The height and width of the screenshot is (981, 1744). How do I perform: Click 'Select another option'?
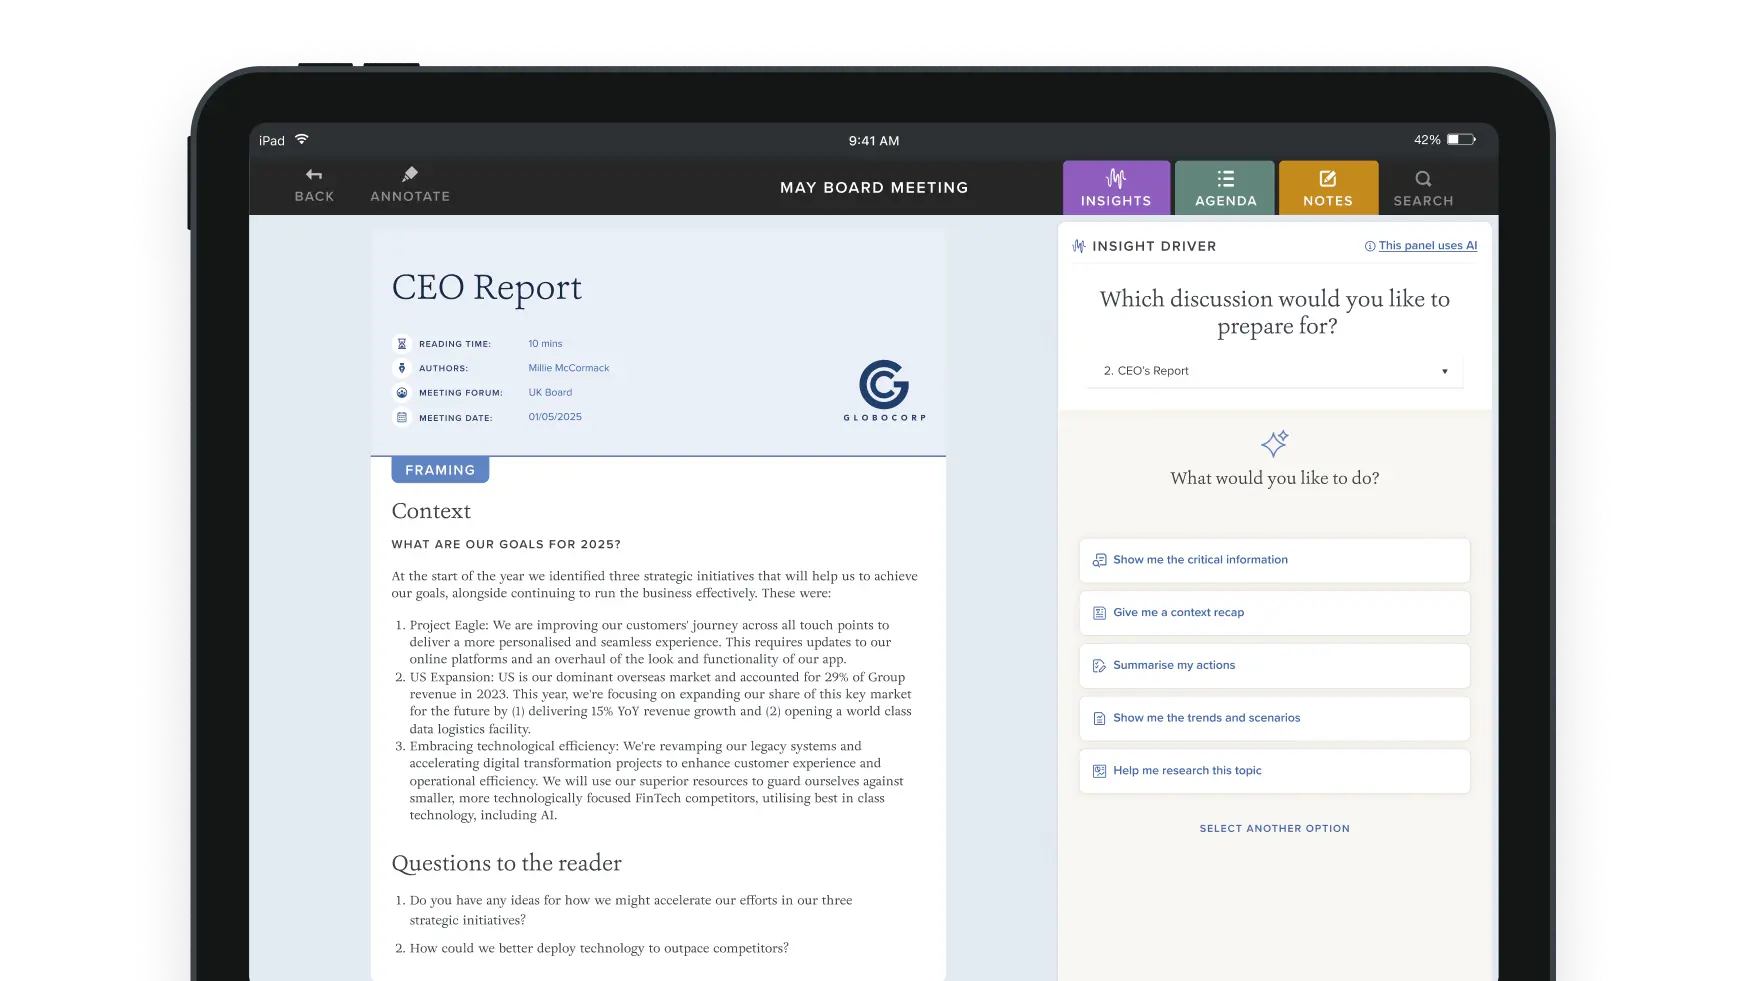(1274, 828)
